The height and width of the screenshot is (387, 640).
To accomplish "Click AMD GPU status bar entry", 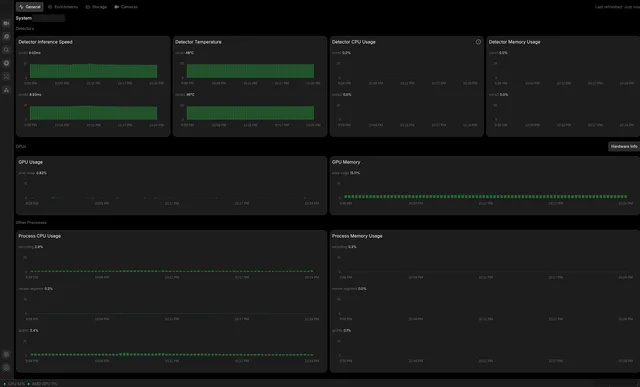I will pyautogui.click(x=43, y=384).
